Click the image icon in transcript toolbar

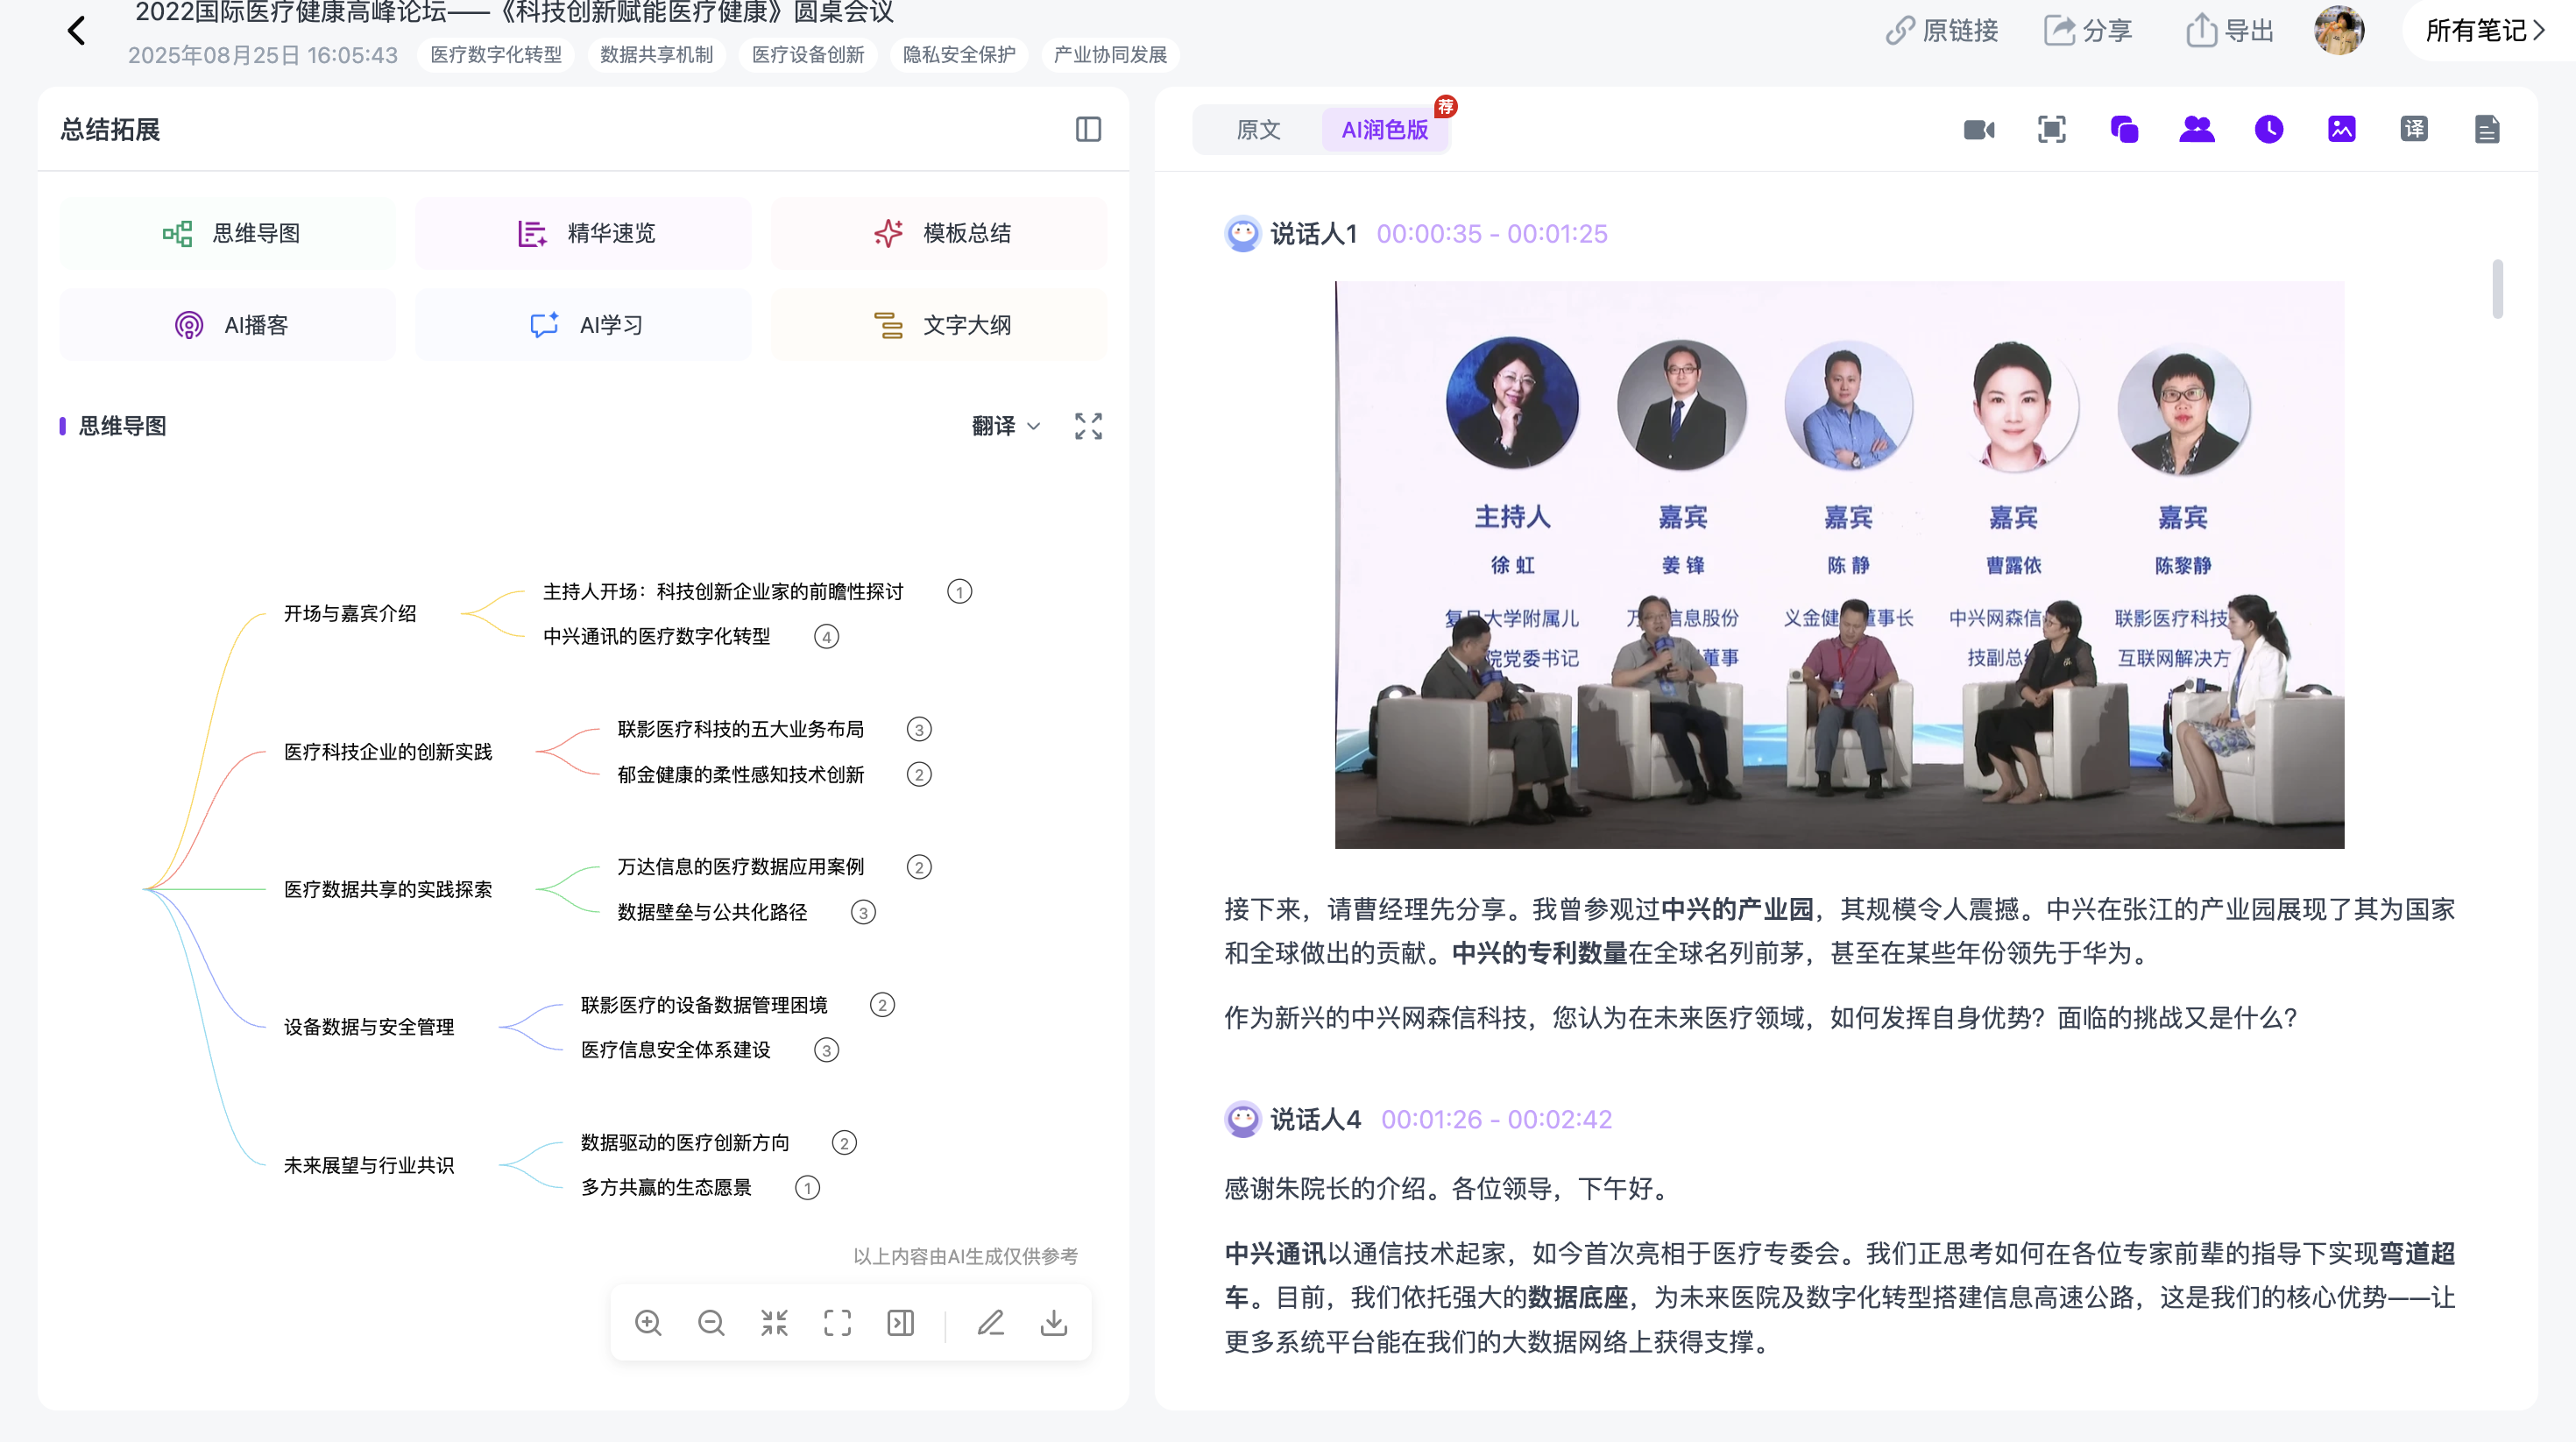pyautogui.click(x=2341, y=130)
